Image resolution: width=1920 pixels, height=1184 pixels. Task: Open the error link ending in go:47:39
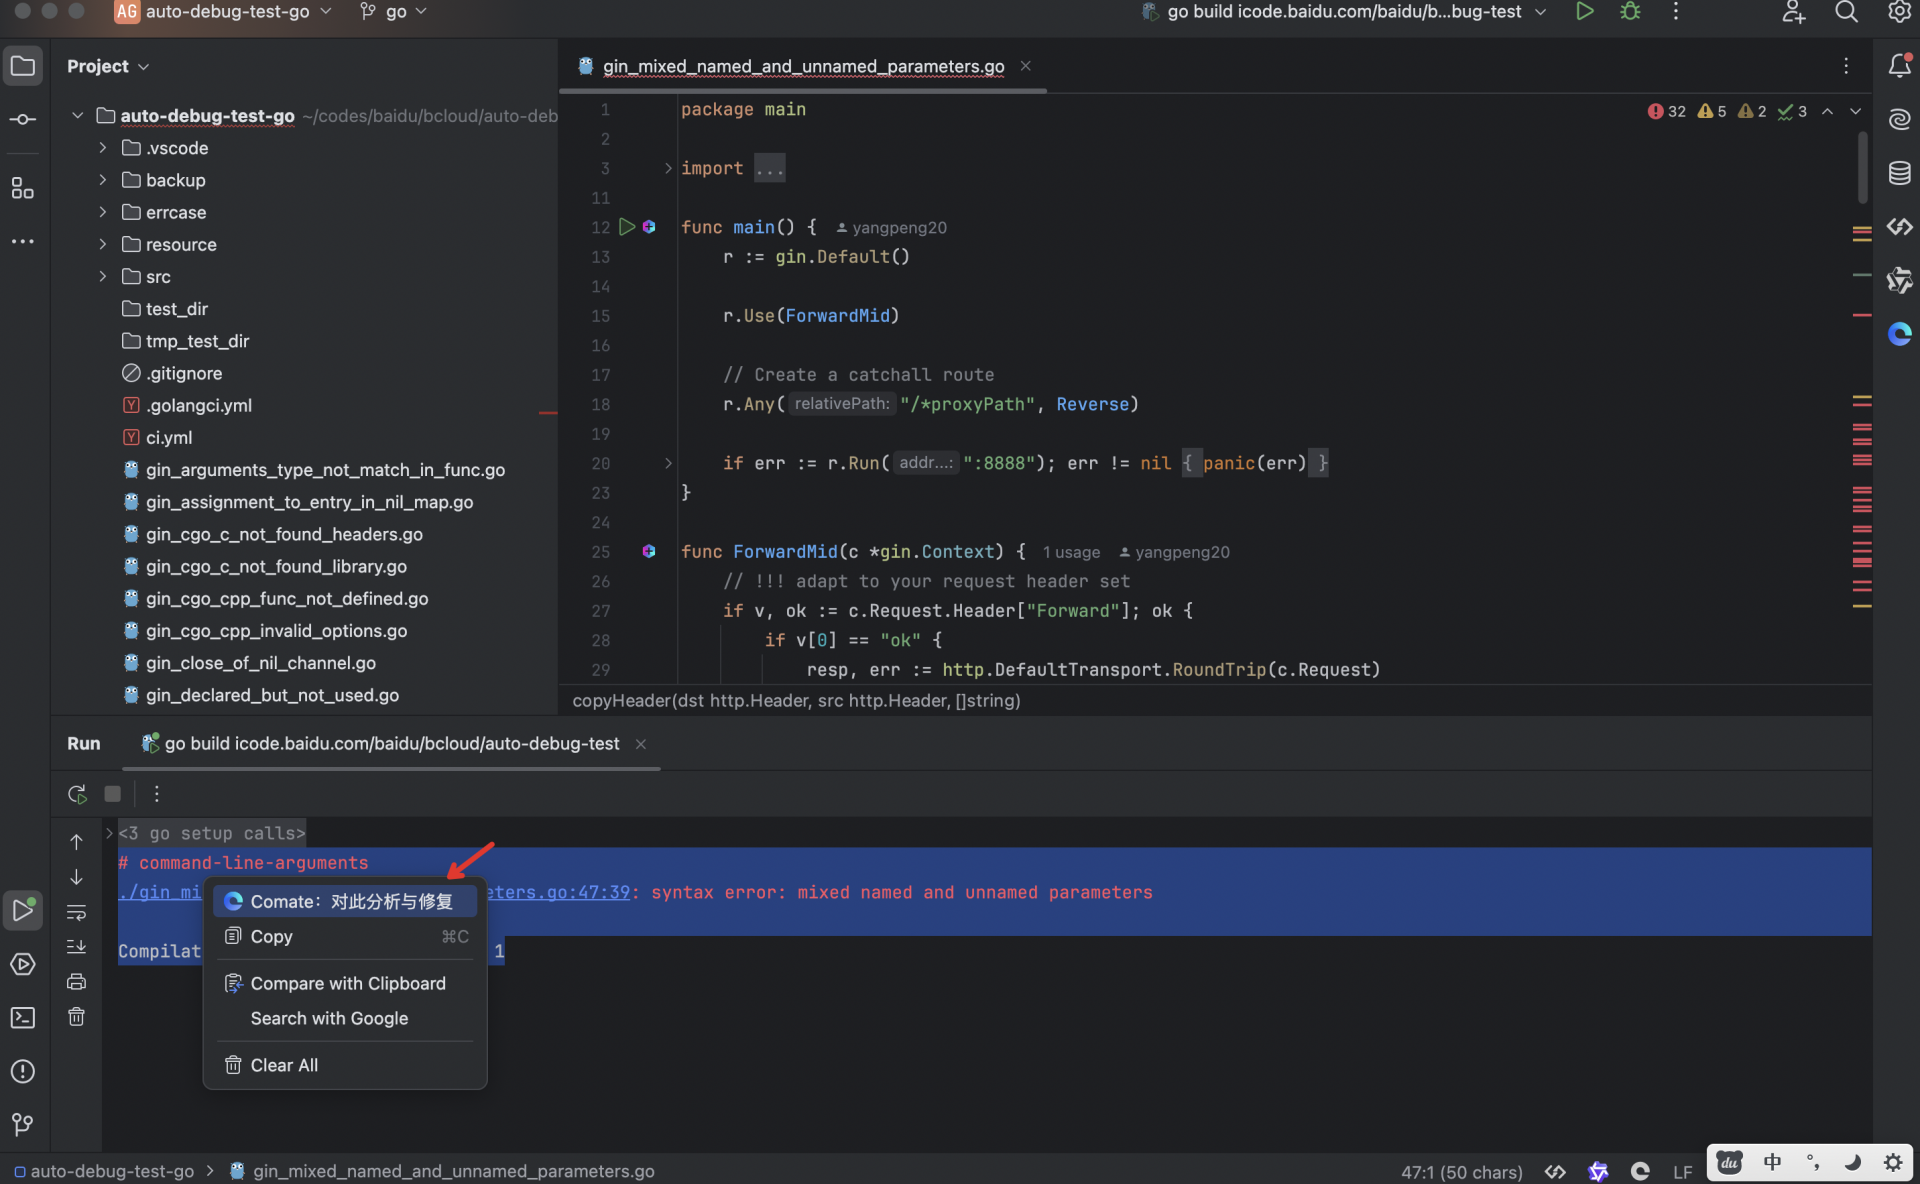(560, 892)
